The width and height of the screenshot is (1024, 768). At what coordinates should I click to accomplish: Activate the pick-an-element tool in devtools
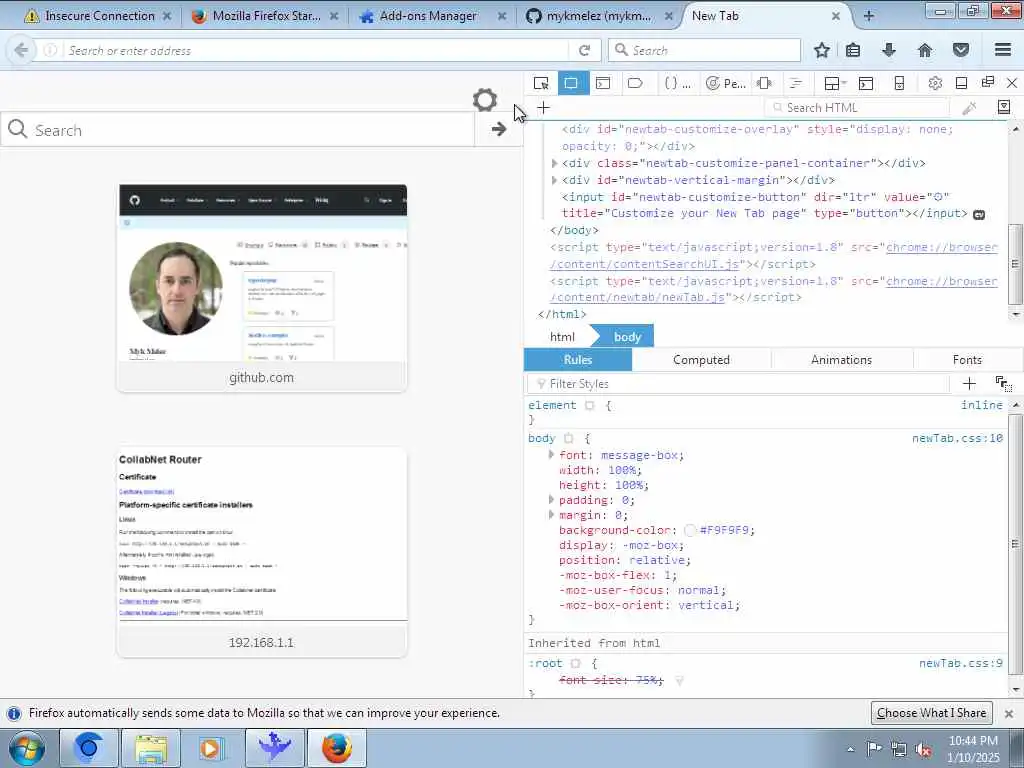click(541, 83)
